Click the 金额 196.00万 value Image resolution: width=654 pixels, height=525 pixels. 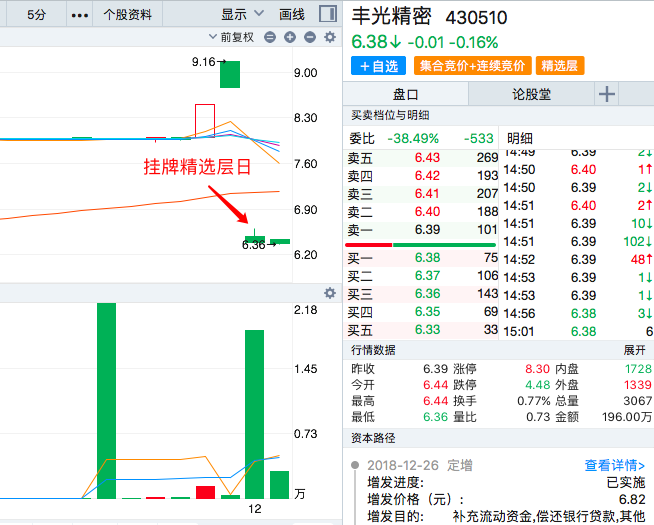click(627, 417)
